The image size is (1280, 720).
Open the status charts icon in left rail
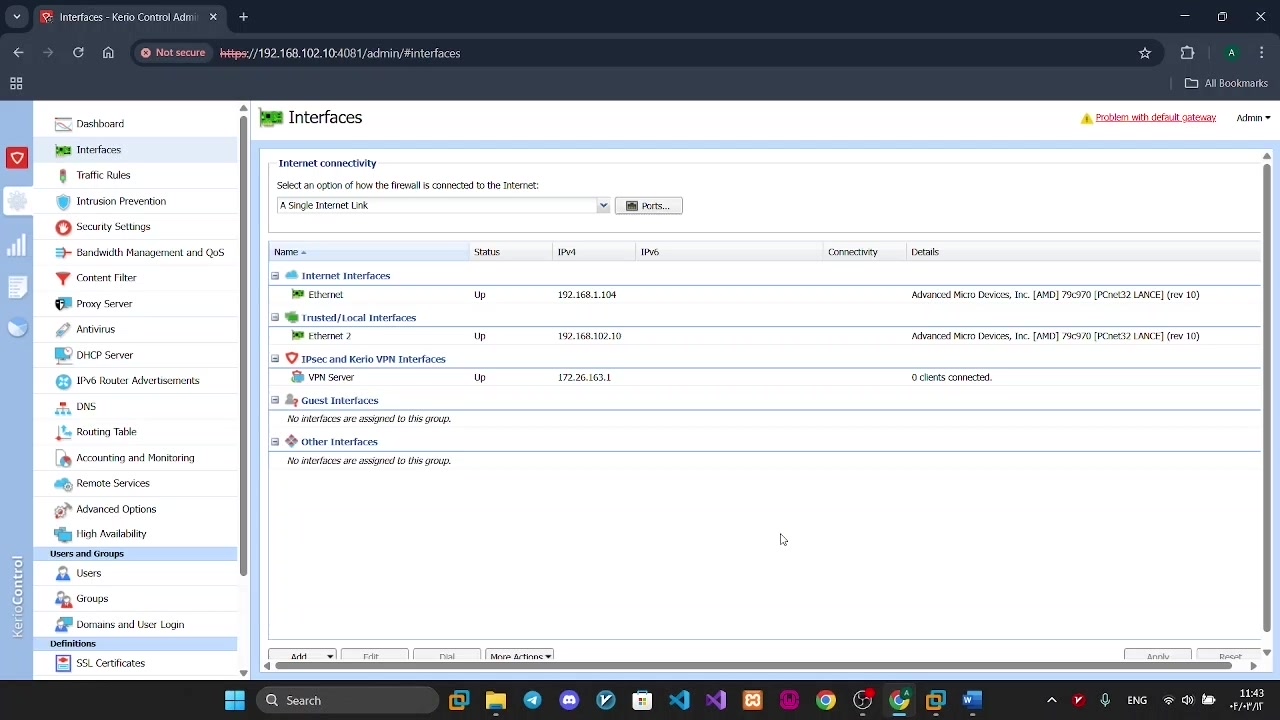point(17,245)
